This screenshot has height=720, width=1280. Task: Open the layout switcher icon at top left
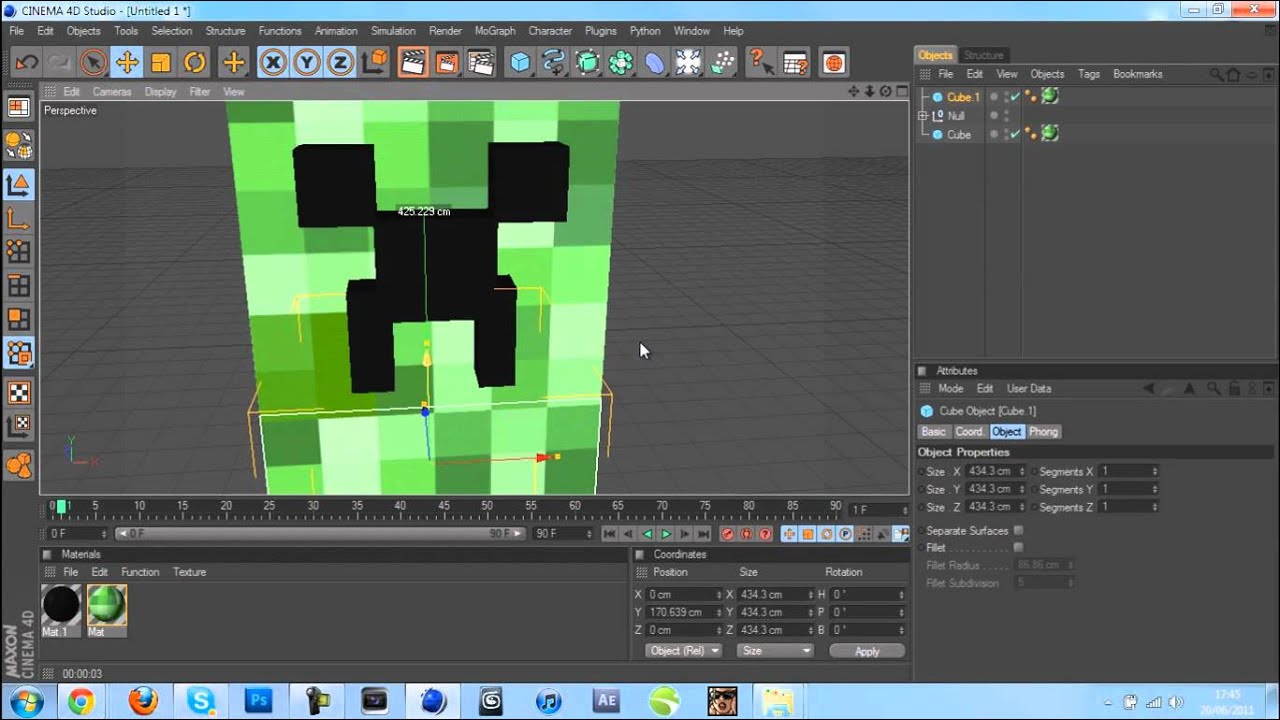18,107
